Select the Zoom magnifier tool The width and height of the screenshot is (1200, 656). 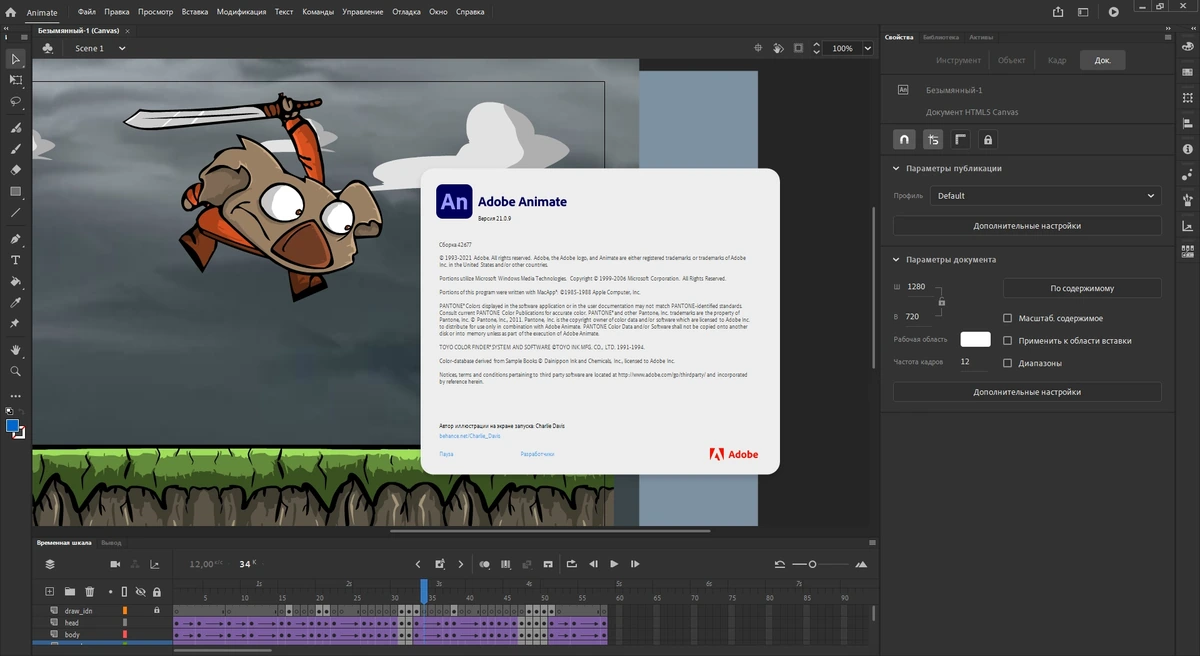[x=15, y=371]
